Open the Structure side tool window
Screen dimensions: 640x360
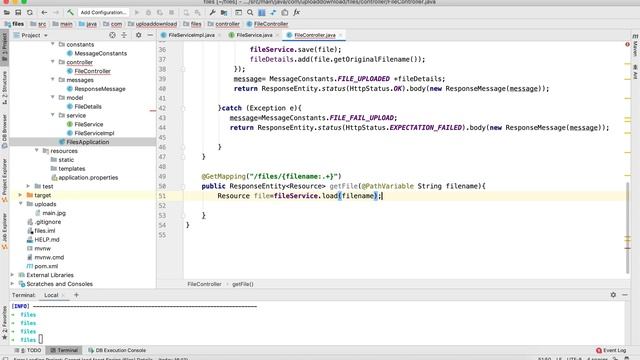click(4, 87)
